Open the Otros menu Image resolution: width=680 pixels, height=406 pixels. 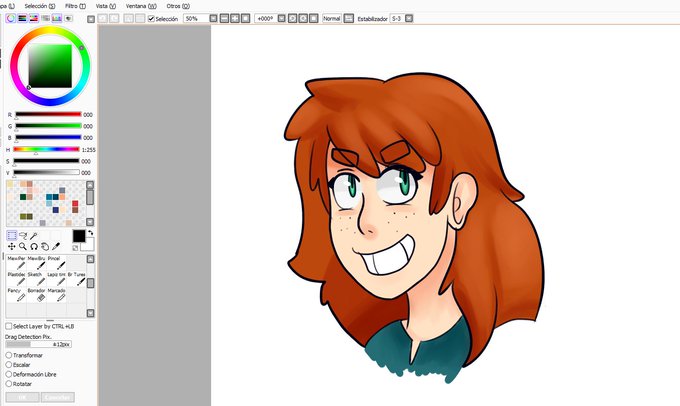click(x=178, y=6)
